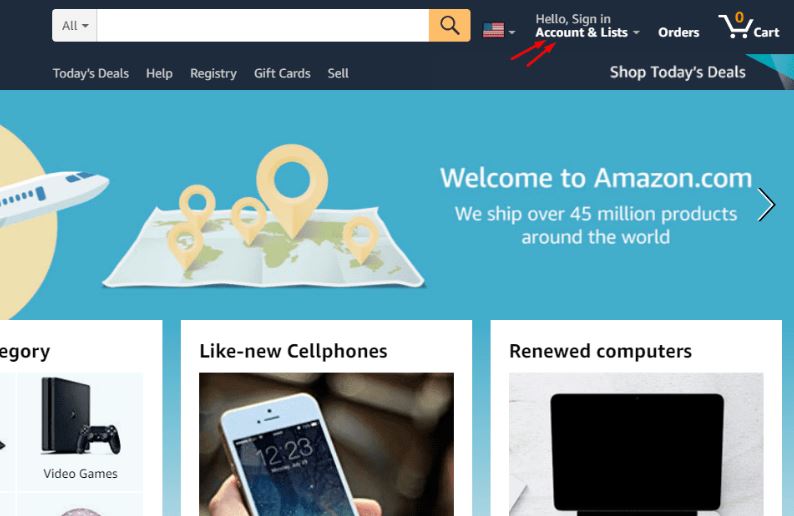Go to the Registry menu item

tap(213, 73)
